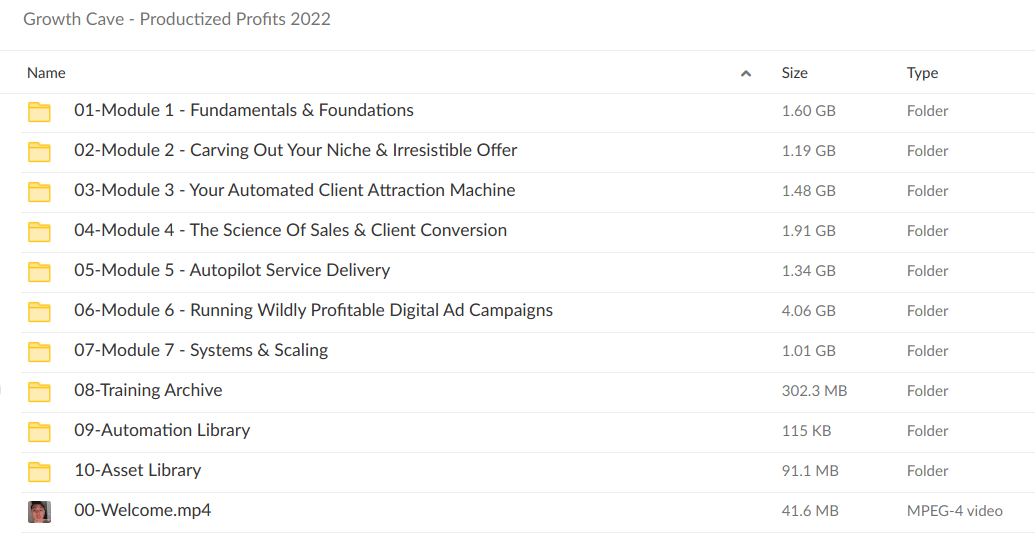Click folder icon next to Module 5 Autopilot Service Delivery
The height and width of the screenshot is (549, 1035).
click(x=39, y=271)
